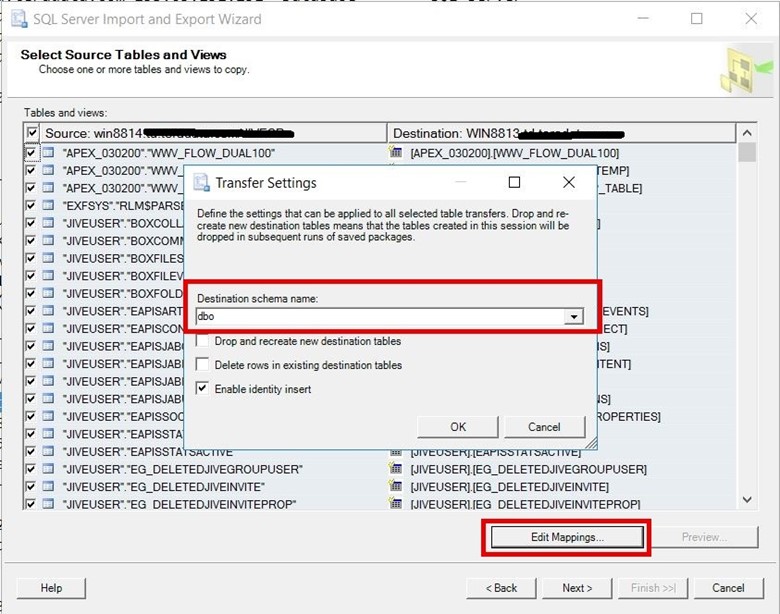Screen dimensions: 780x614
Task: Click table icon of JIVEUSER BOXFILEV row
Action: (48, 276)
